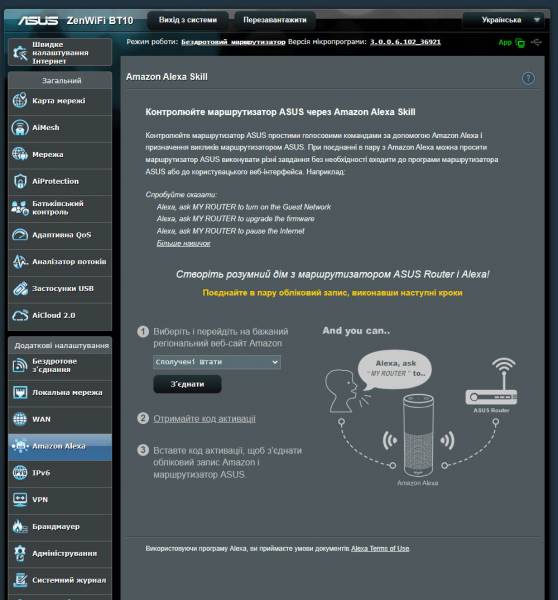
Task: Go to Адаптивна QoS menu item
Action: 60,235
